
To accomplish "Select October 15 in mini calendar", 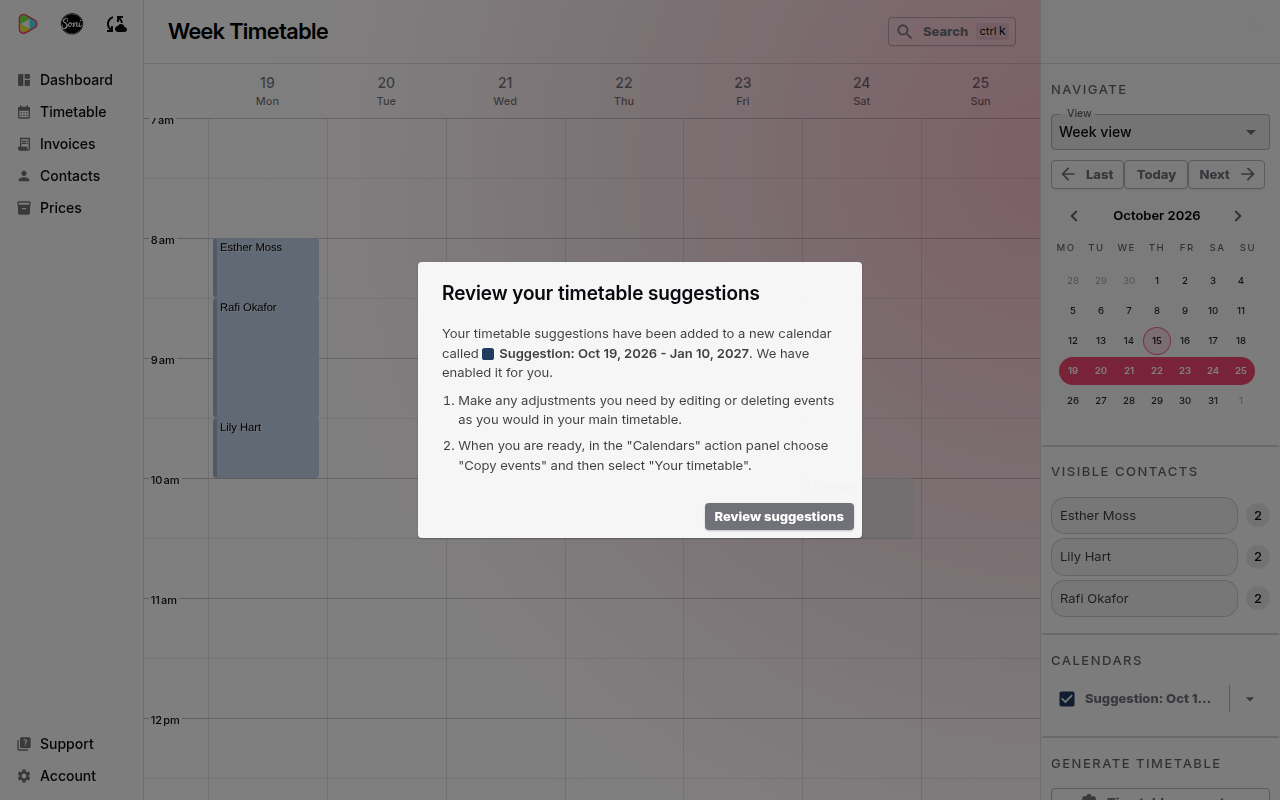I will click(x=1157, y=341).
